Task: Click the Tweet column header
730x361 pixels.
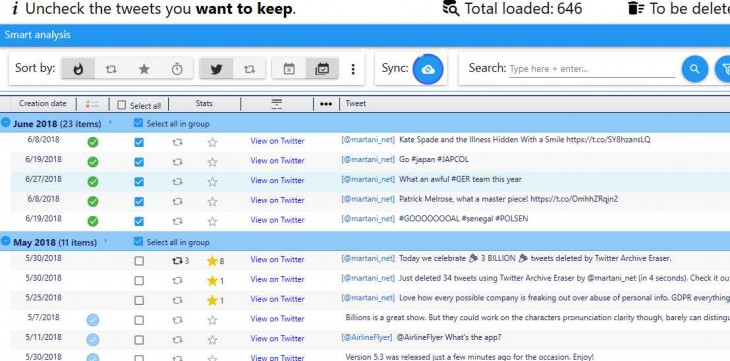Action: (x=356, y=103)
